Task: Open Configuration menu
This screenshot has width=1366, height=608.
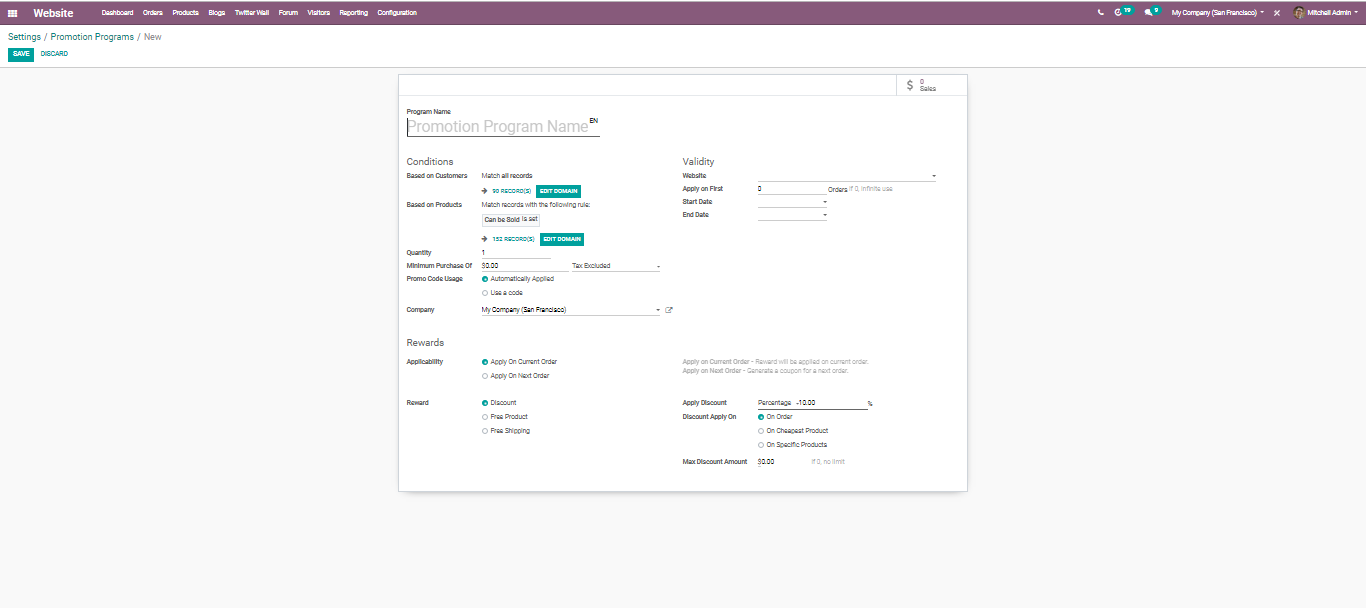Action: coord(397,13)
